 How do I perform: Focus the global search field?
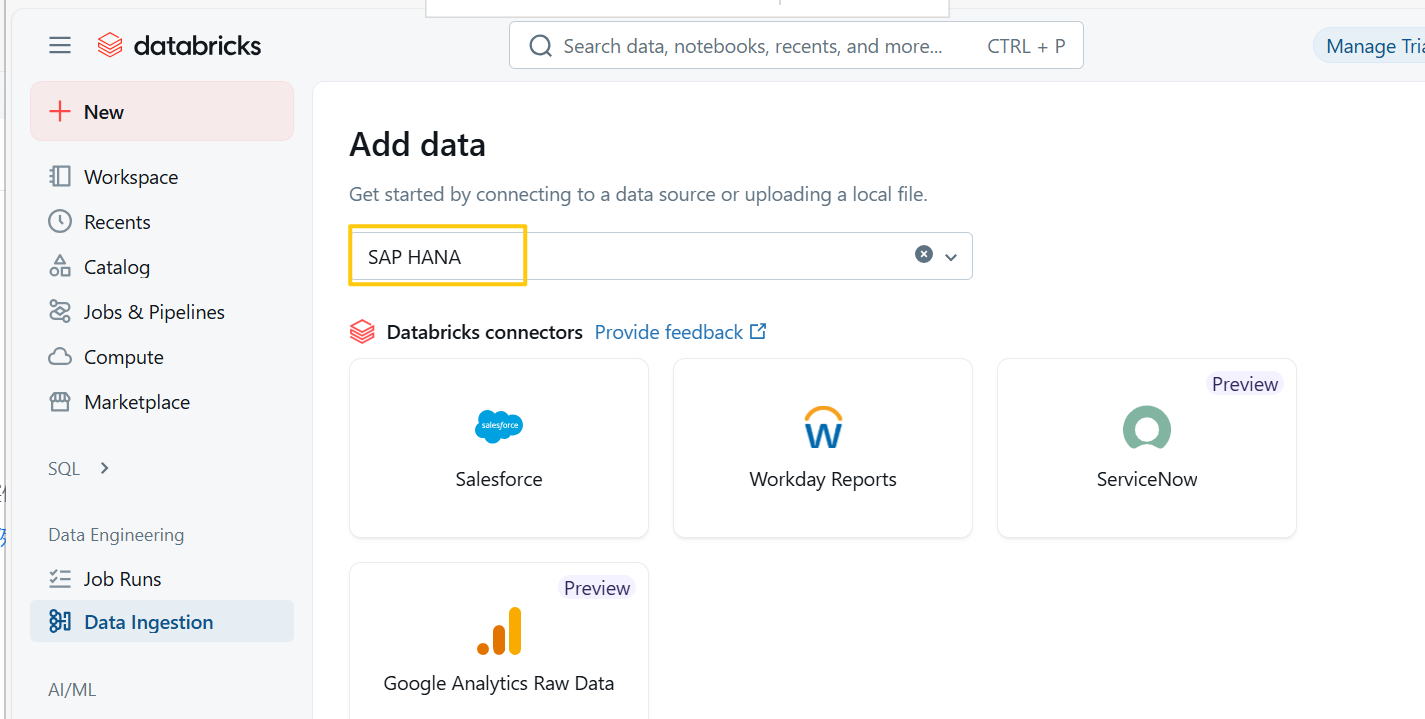click(796, 46)
